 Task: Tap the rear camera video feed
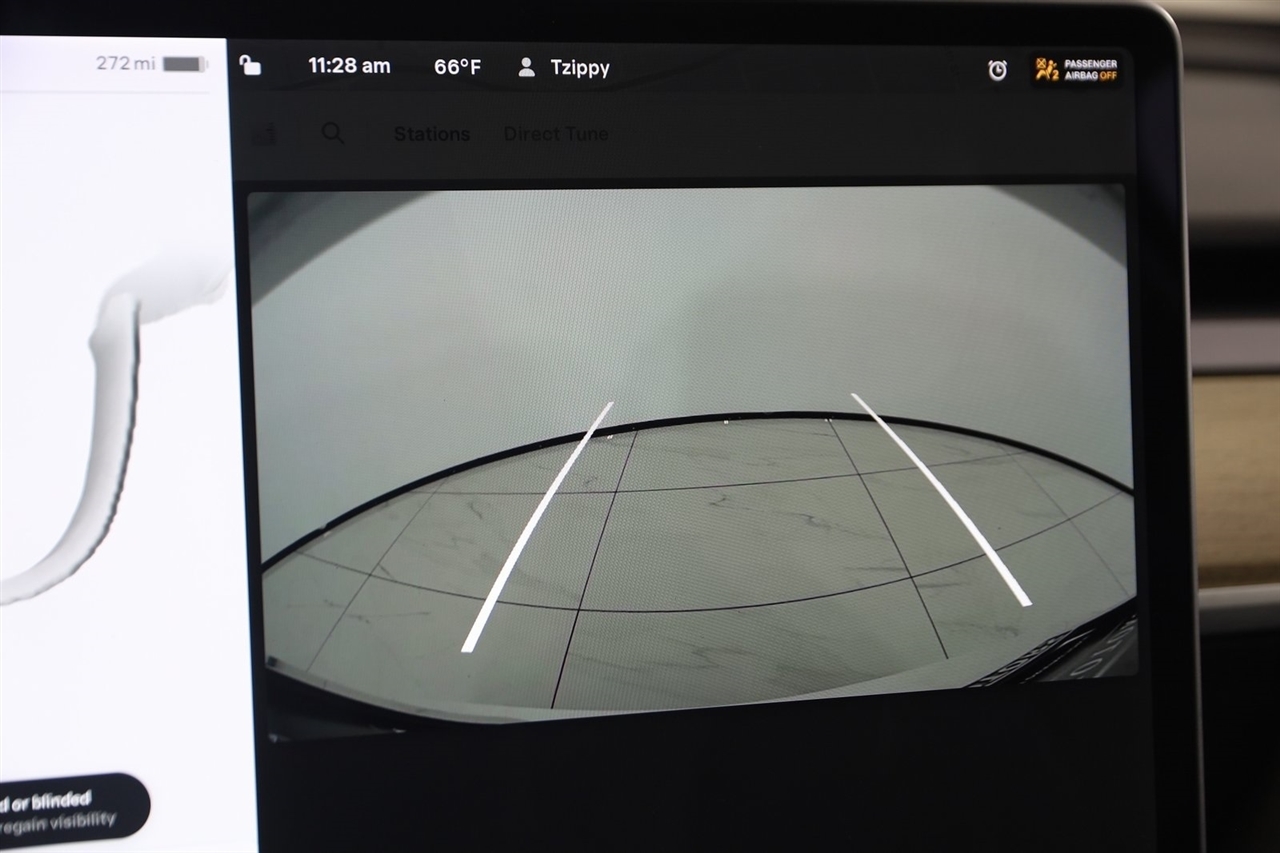point(690,450)
